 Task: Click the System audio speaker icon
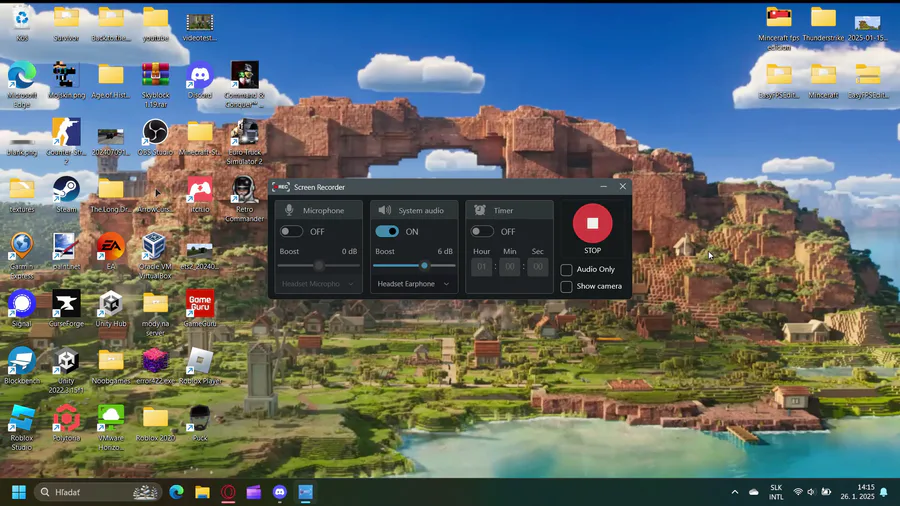point(385,211)
